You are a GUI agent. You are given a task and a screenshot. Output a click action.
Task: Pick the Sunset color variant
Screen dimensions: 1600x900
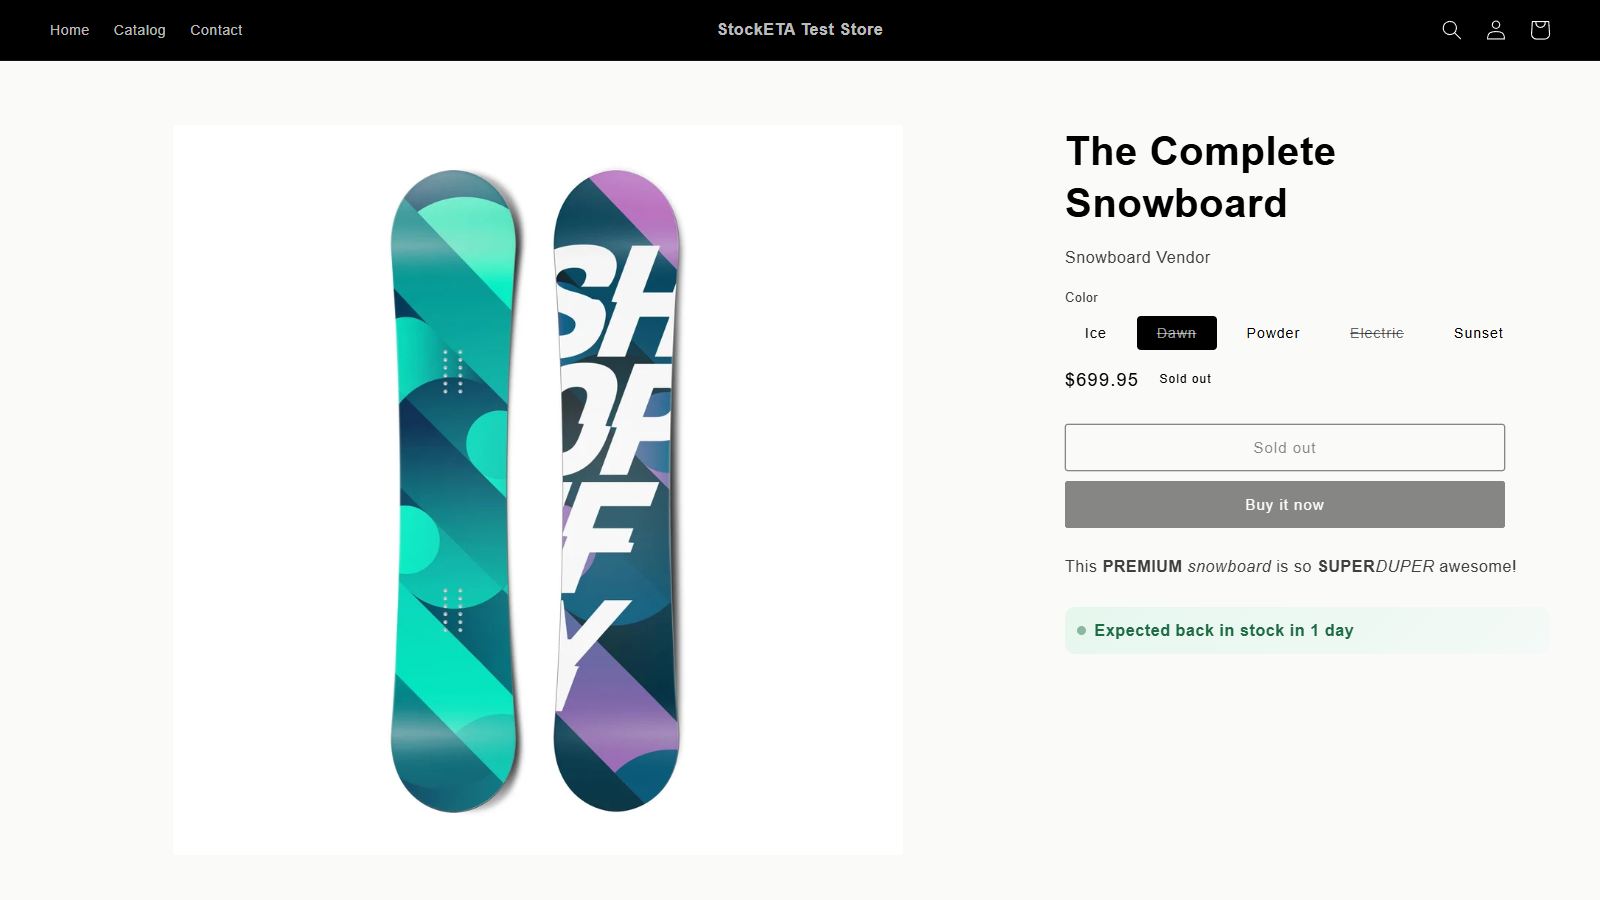pyautogui.click(x=1478, y=333)
